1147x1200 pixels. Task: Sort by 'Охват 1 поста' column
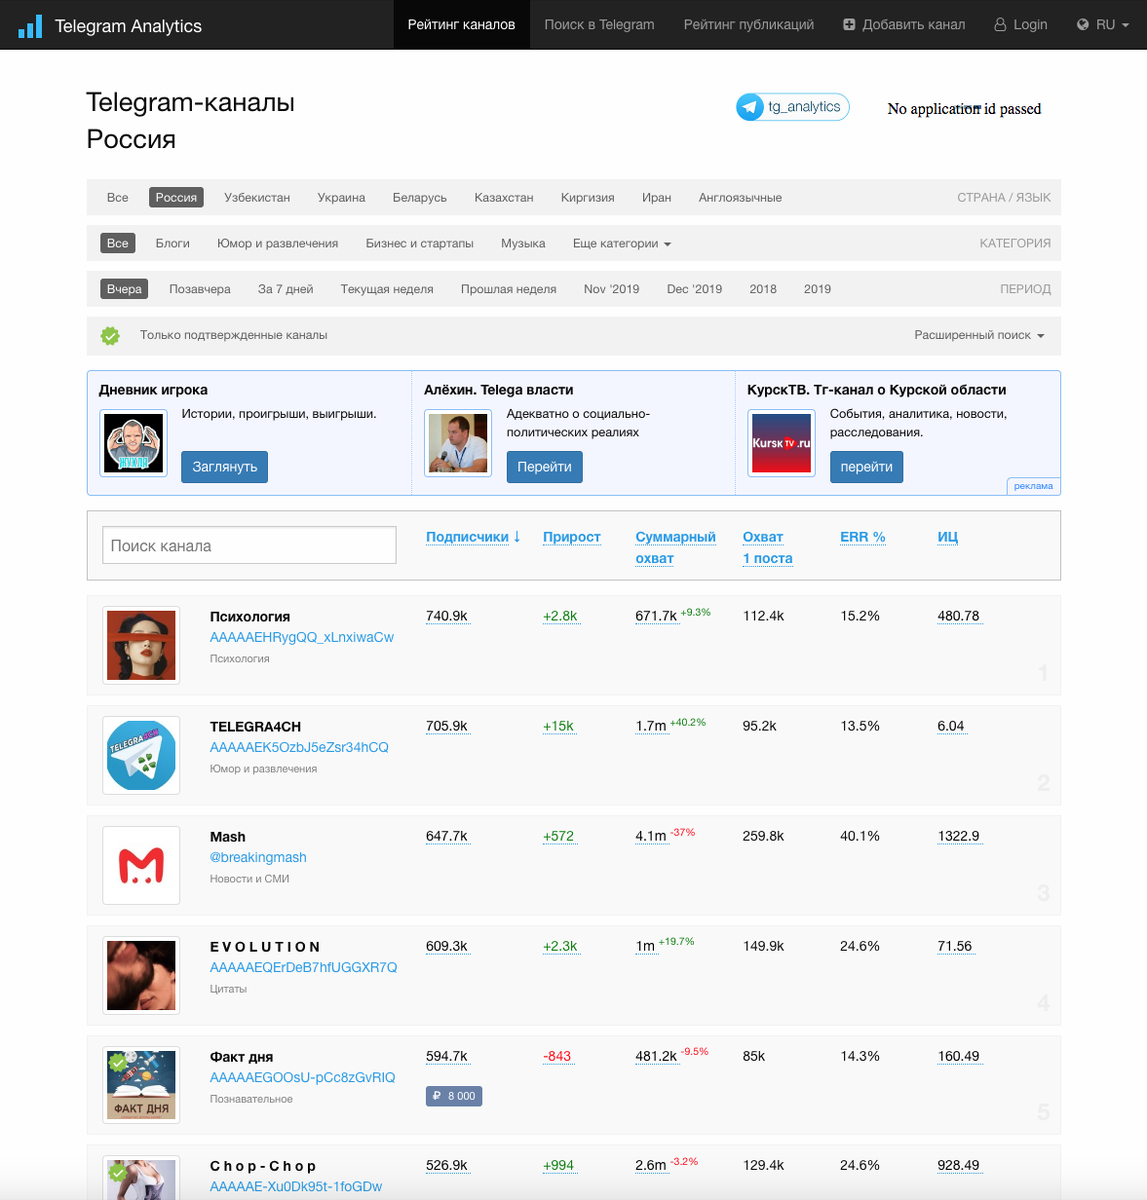click(x=768, y=548)
